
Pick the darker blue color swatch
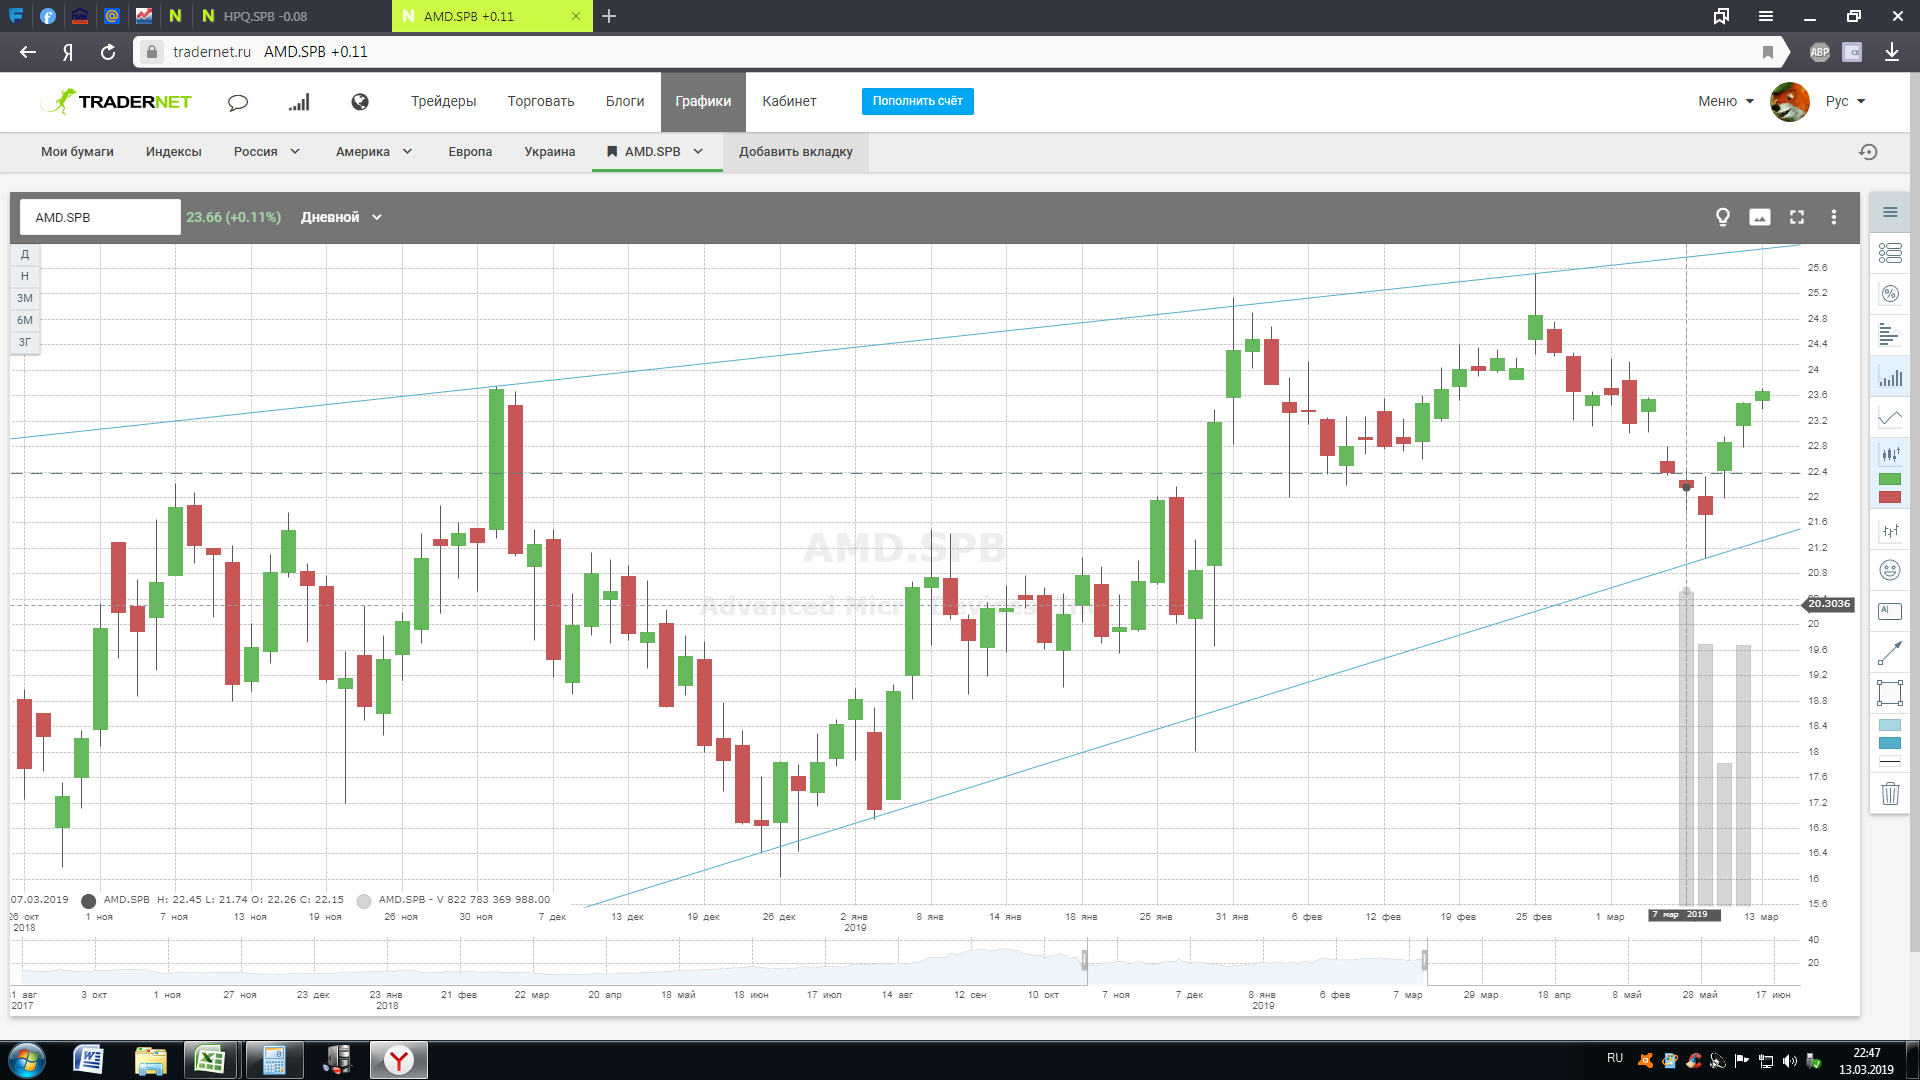click(x=1890, y=743)
